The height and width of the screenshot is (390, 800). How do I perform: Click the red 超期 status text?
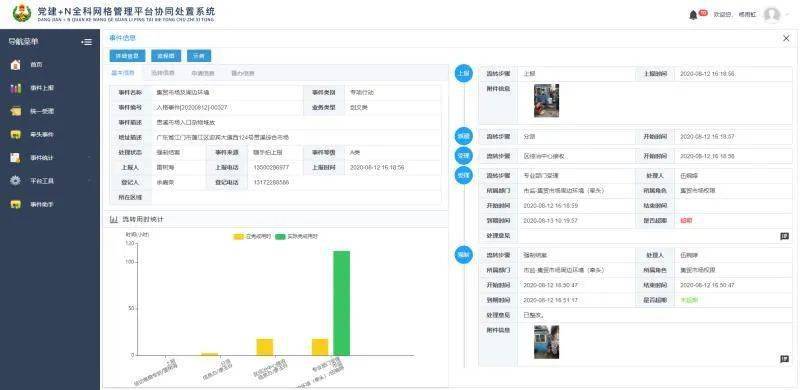pyautogui.click(x=686, y=221)
